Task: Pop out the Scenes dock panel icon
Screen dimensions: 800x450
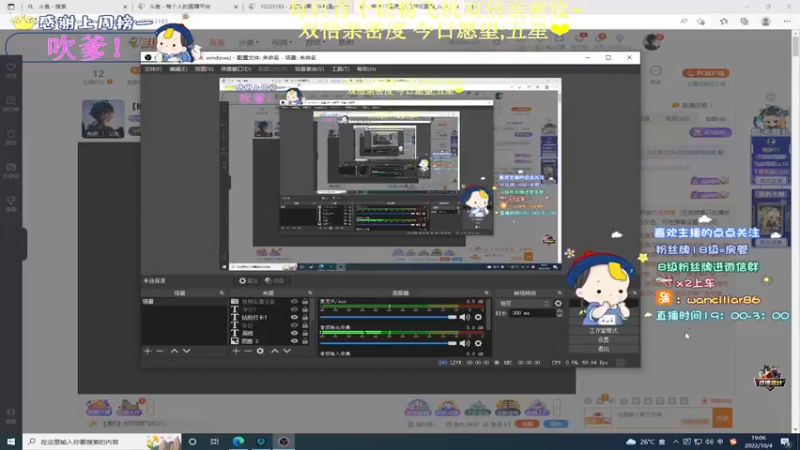Action: pyautogui.click(x=221, y=293)
